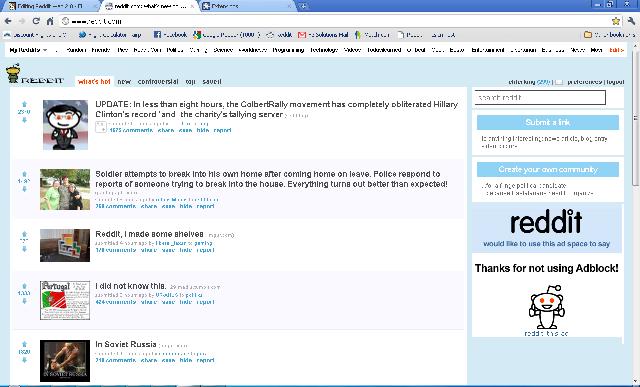
Task: Click the 'reddit this ad' link
Action: coord(546,333)
